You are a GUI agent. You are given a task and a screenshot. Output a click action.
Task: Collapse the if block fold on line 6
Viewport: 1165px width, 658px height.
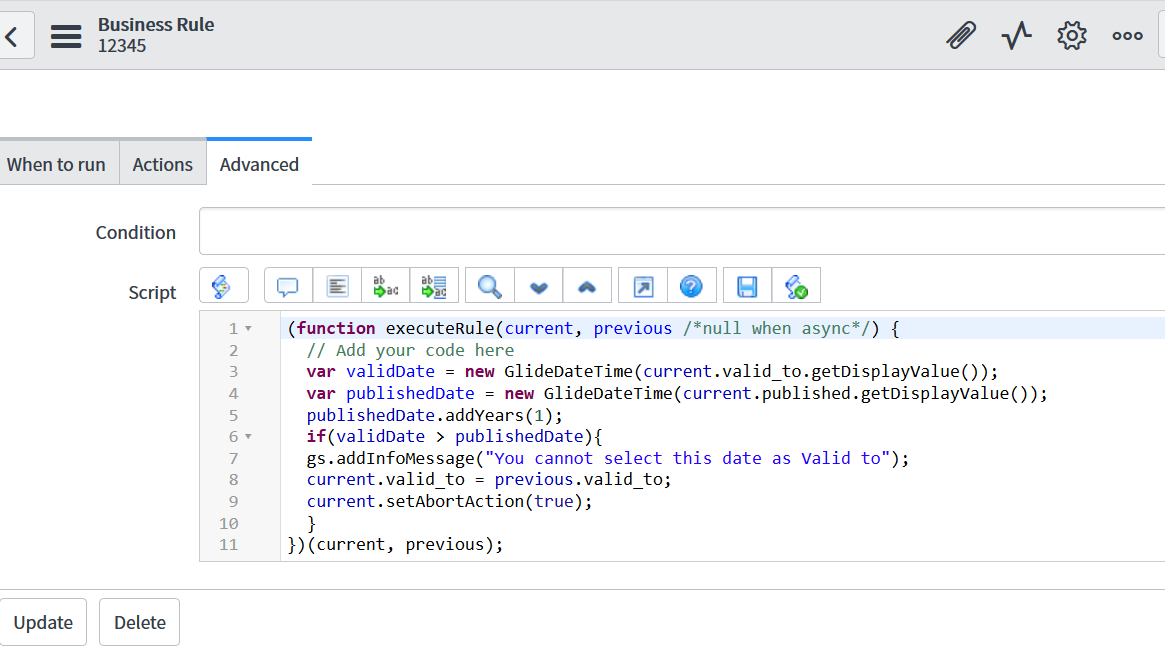249,437
